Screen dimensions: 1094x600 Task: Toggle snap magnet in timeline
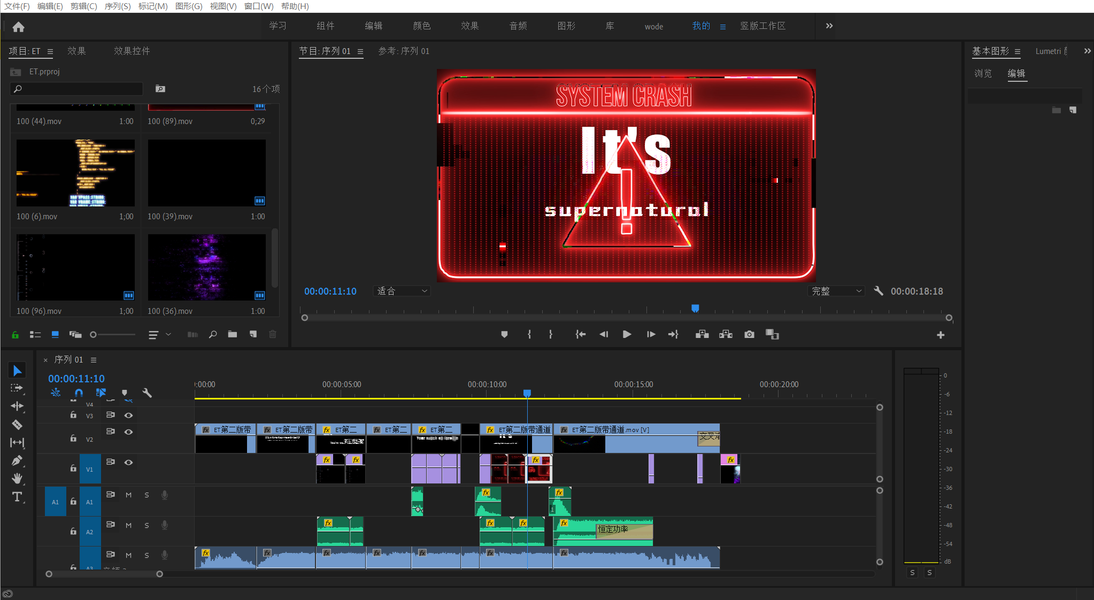78,393
